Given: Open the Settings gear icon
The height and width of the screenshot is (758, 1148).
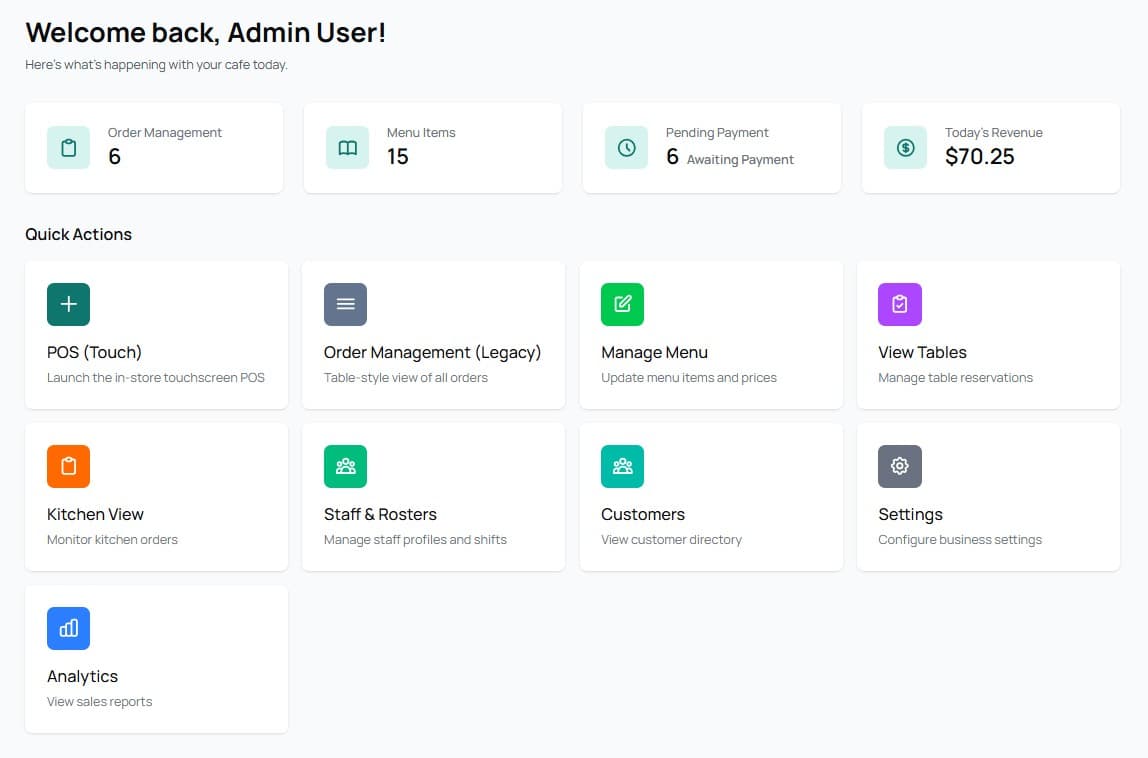Looking at the screenshot, I should [x=899, y=466].
